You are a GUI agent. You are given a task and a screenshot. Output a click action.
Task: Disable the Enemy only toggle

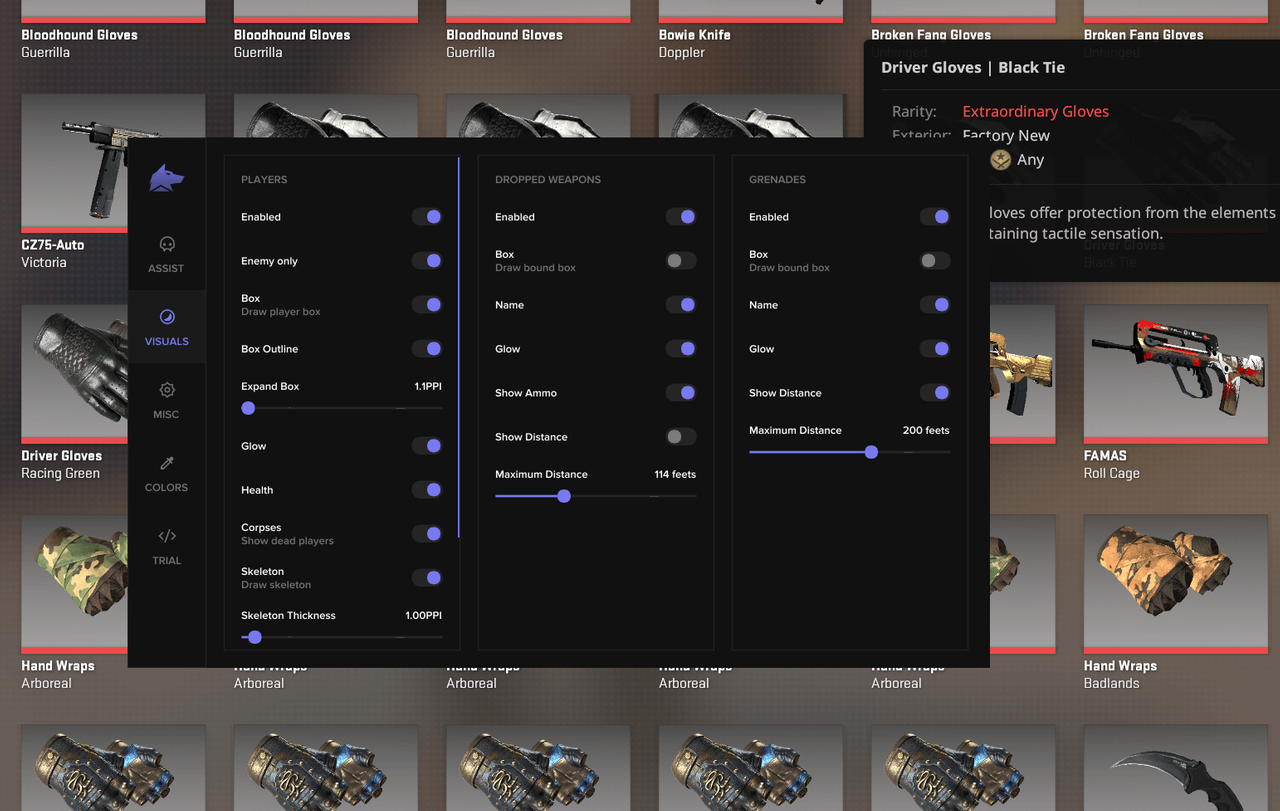coord(427,261)
